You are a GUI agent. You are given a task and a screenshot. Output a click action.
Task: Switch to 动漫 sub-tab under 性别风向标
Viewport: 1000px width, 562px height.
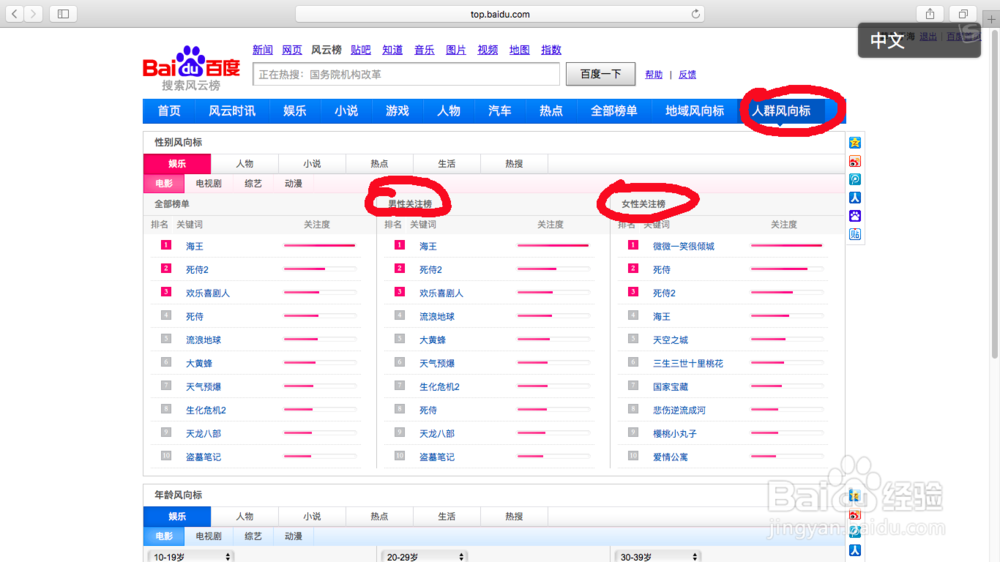(293, 184)
